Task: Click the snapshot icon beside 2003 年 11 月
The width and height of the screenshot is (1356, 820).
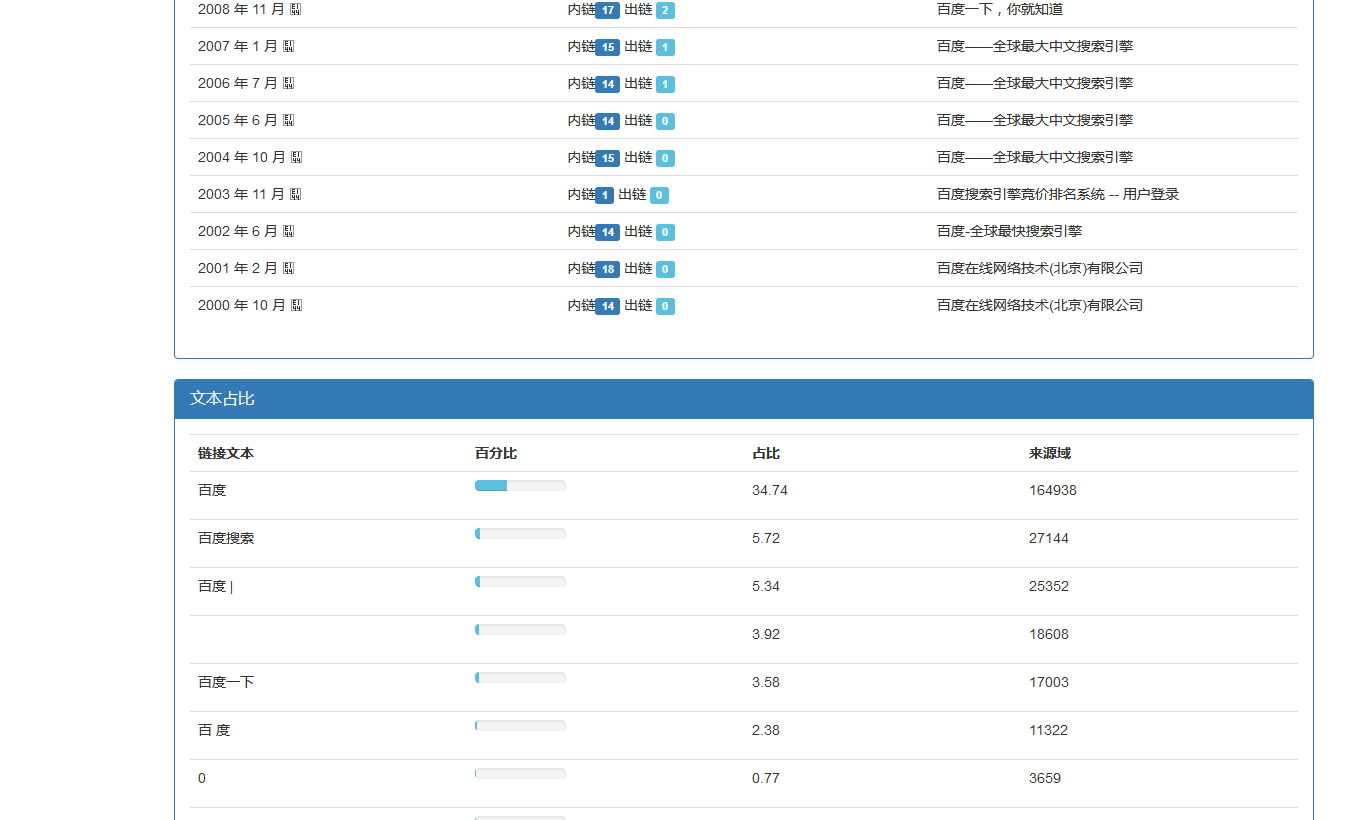Action: click(x=296, y=194)
